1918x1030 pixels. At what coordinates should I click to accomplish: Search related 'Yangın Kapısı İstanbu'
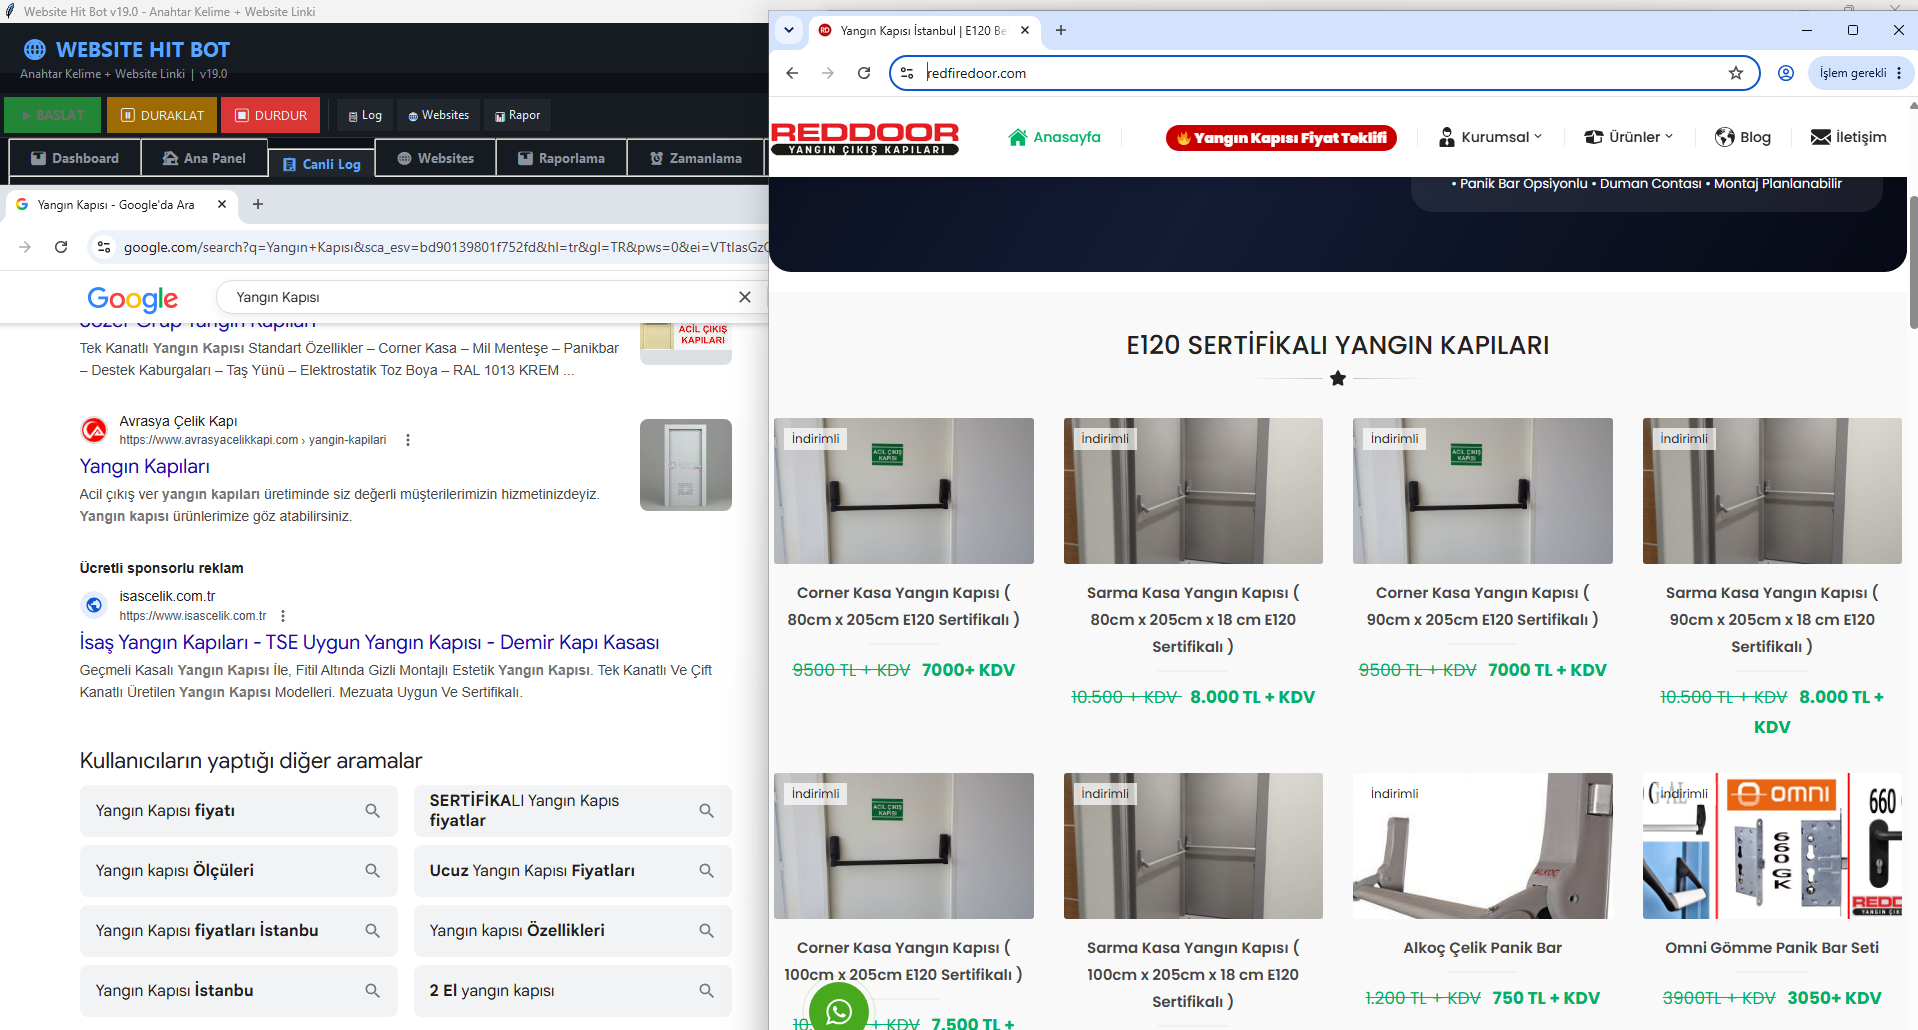pyautogui.click(x=239, y=991)
